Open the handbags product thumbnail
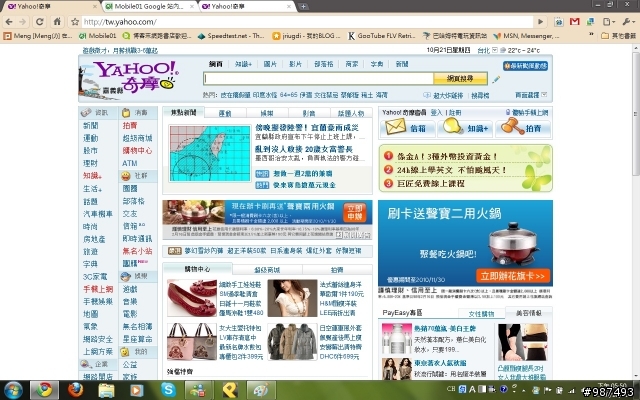 coord(192,342)
